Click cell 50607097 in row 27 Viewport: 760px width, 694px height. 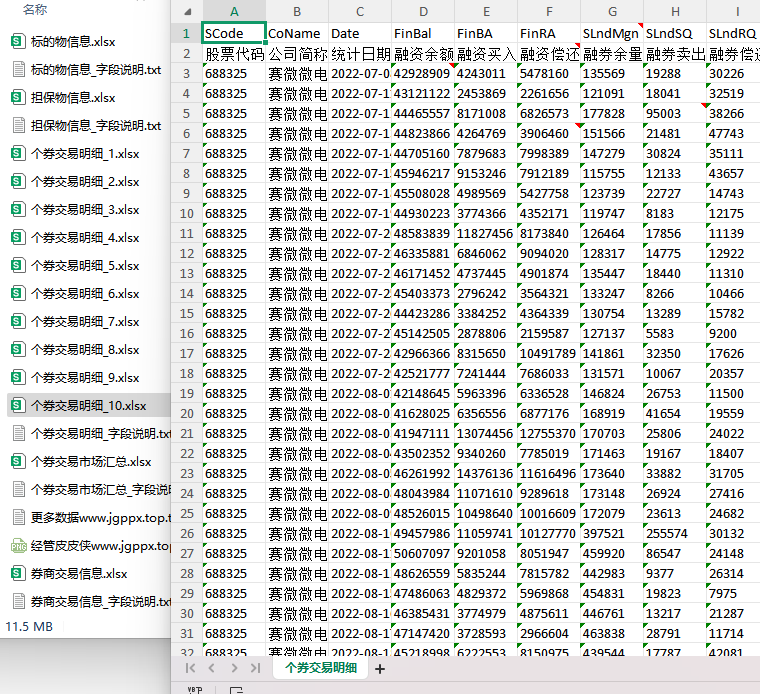click(423, 553)
